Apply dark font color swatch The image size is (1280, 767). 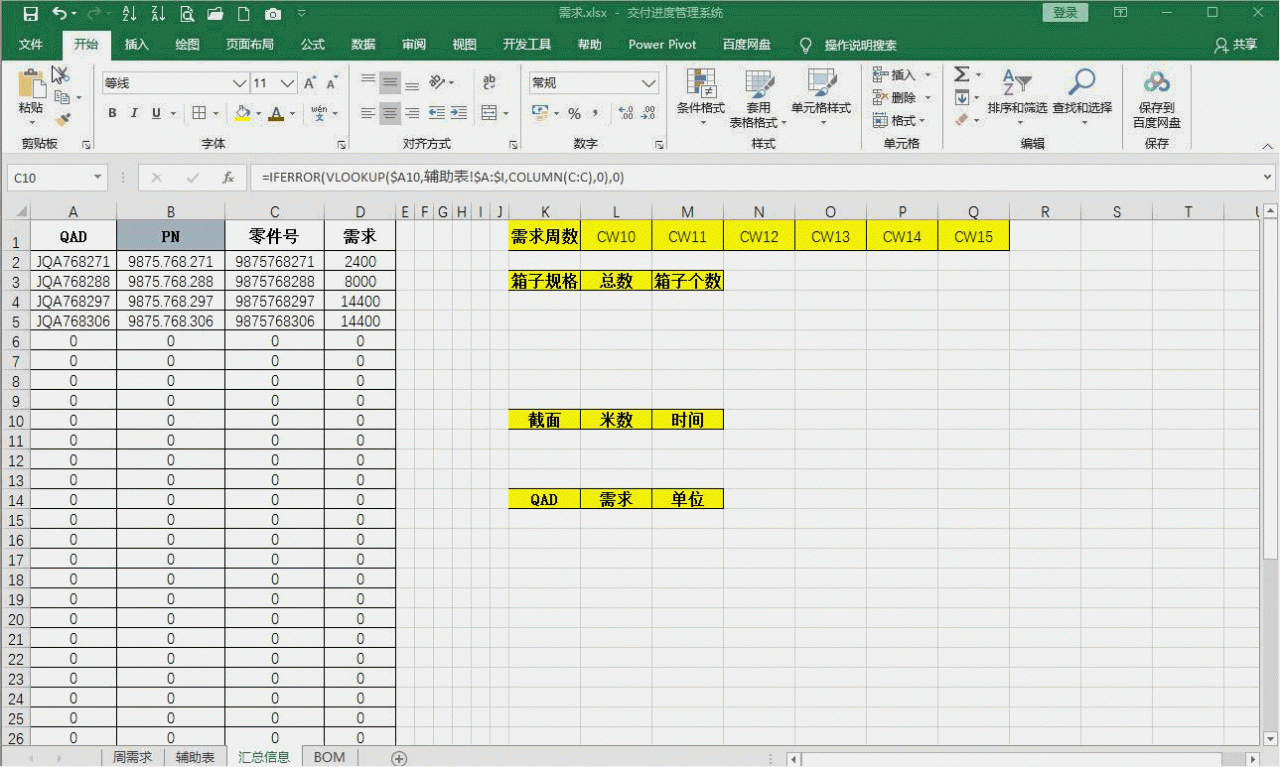pos(277,113)
